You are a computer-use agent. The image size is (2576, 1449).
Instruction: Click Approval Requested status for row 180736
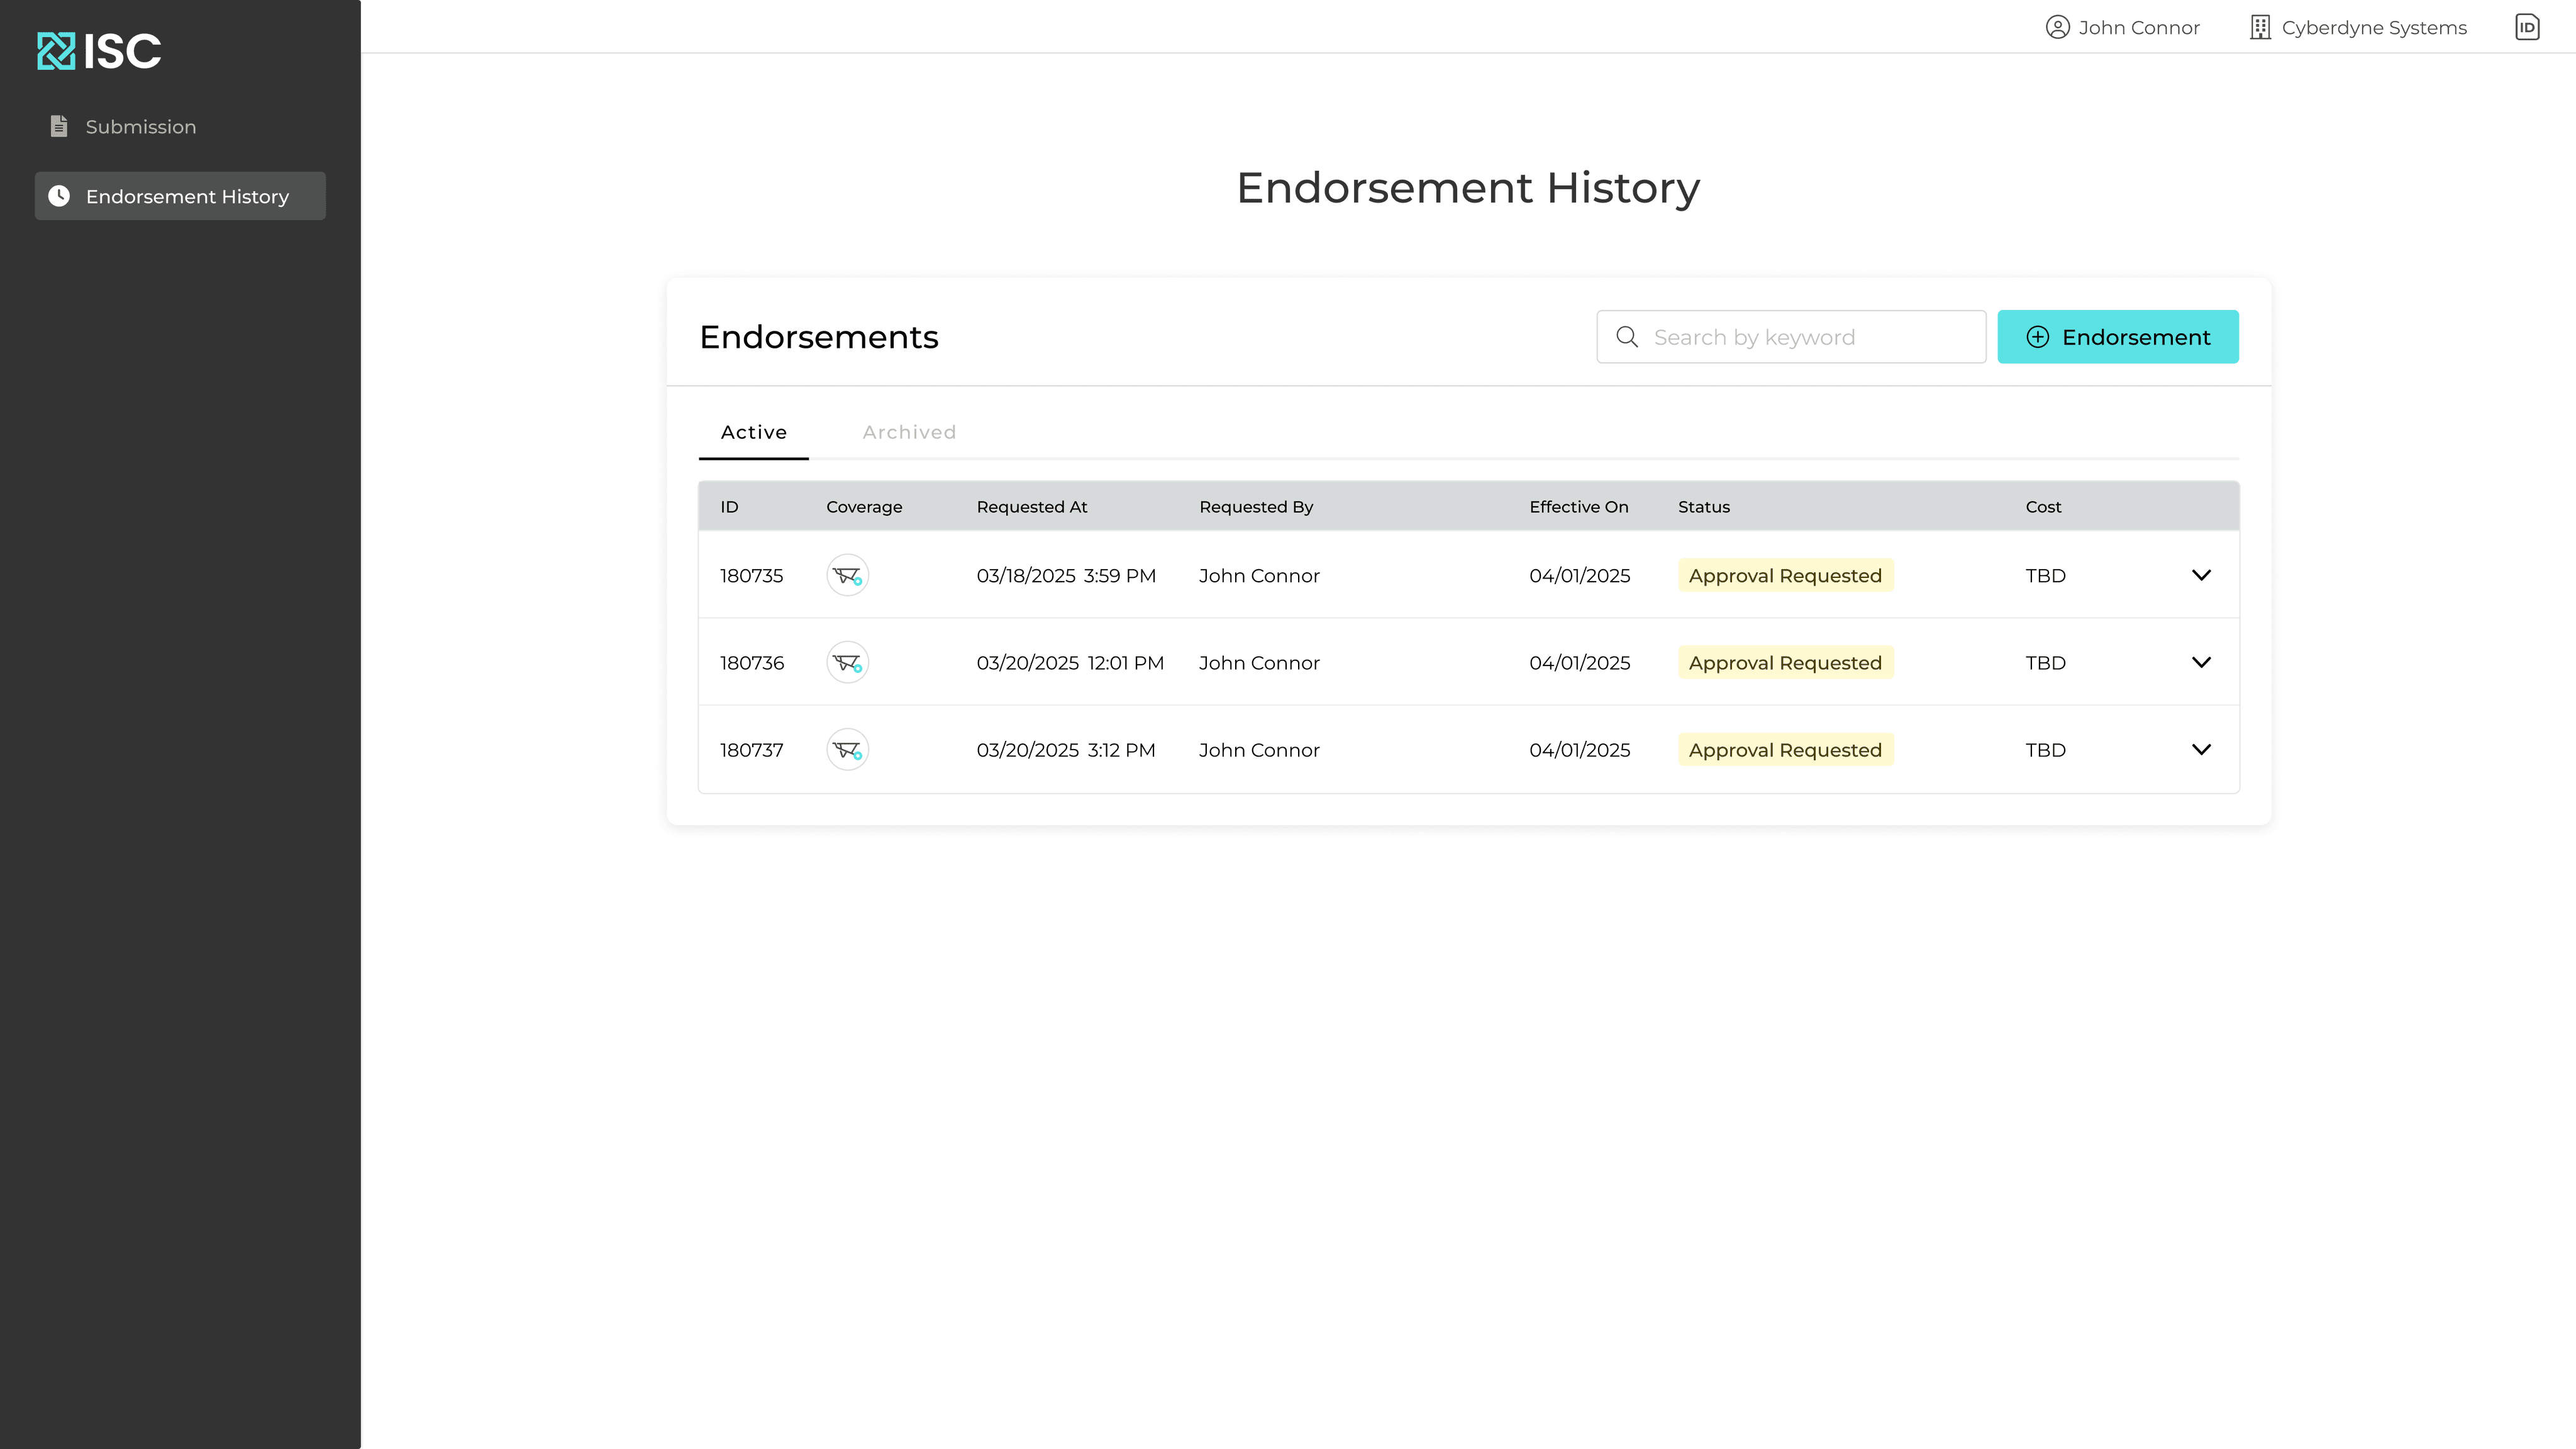tap(1785, 662)
